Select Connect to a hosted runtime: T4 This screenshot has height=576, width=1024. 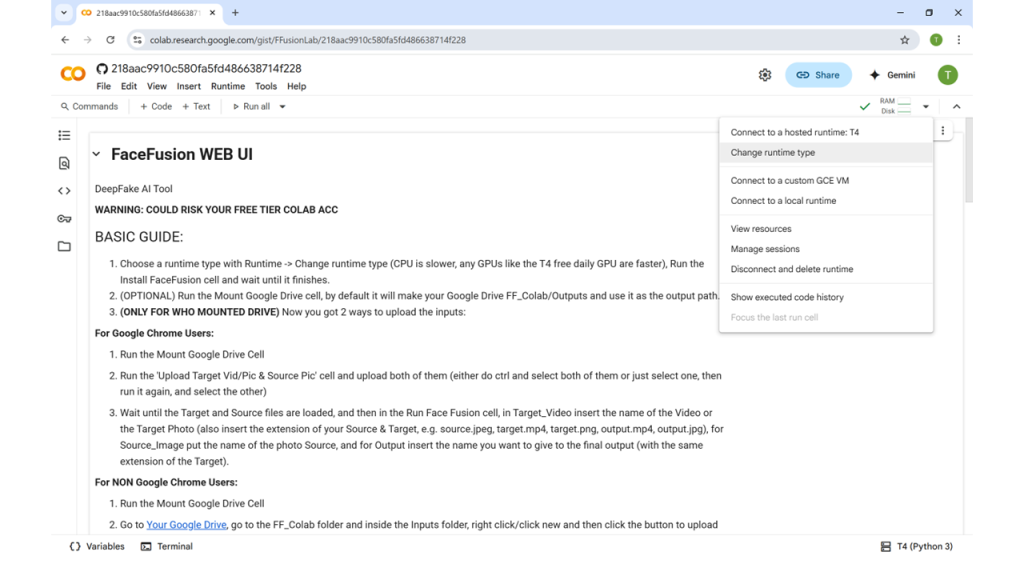[826, 132]
